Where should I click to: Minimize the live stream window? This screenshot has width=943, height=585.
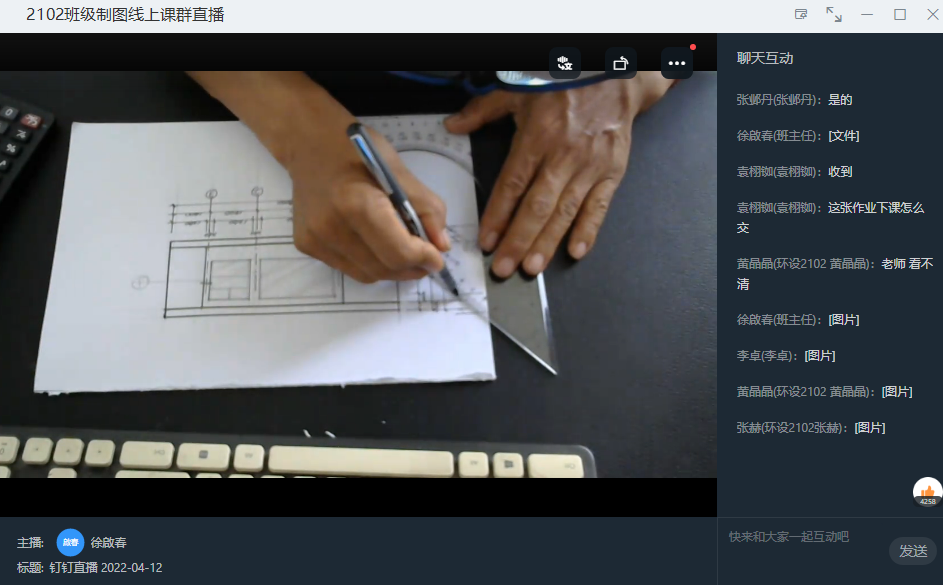[x=867, y=14]
